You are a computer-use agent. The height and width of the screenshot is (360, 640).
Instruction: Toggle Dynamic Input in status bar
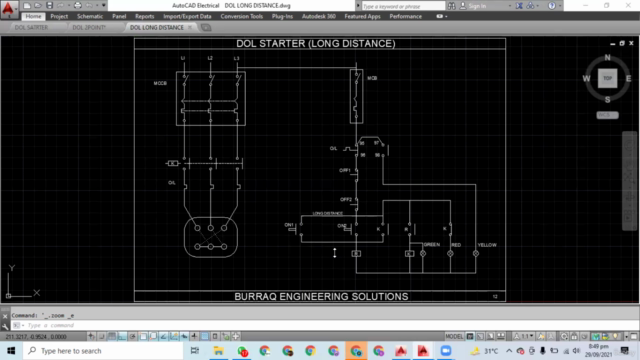point(184,336)
